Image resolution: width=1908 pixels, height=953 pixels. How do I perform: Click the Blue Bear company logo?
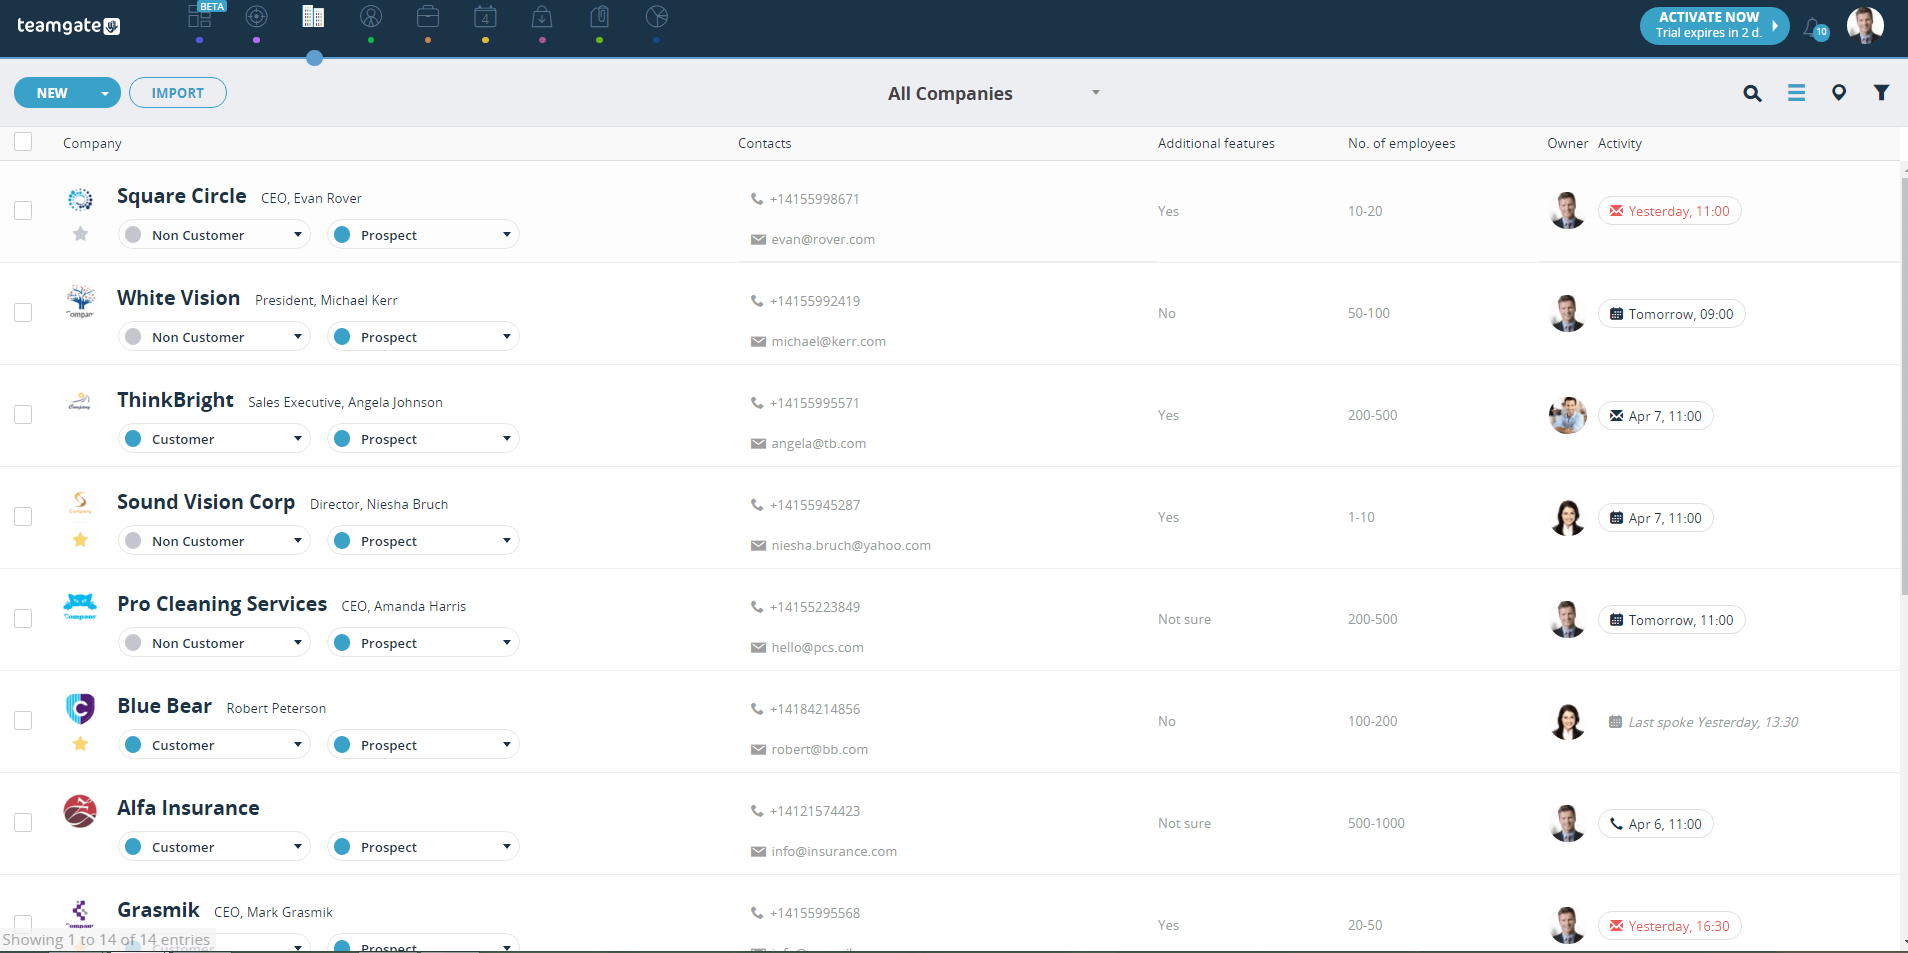pyautogui.click(x=80, y=708)
